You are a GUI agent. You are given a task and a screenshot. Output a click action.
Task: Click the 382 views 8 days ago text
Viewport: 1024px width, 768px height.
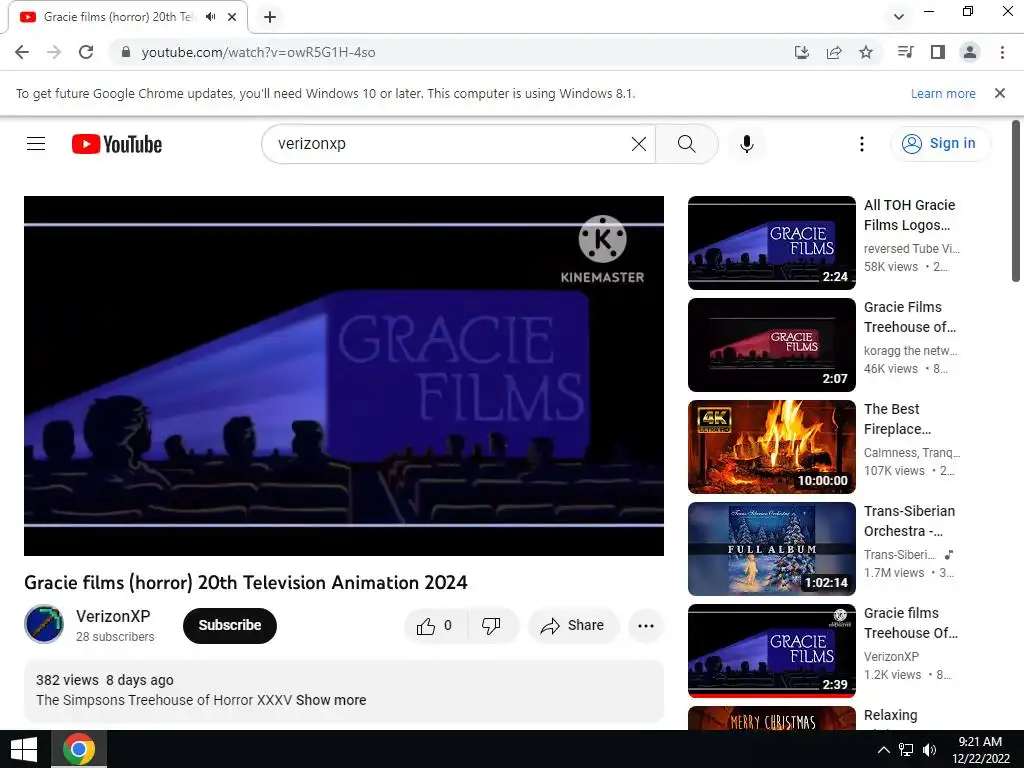tap(104, 680)
